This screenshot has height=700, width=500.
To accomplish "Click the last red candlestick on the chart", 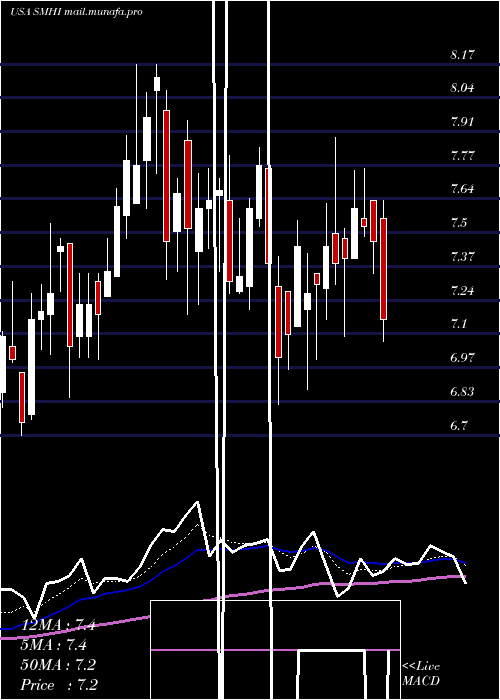I will [x=383, y=269].
